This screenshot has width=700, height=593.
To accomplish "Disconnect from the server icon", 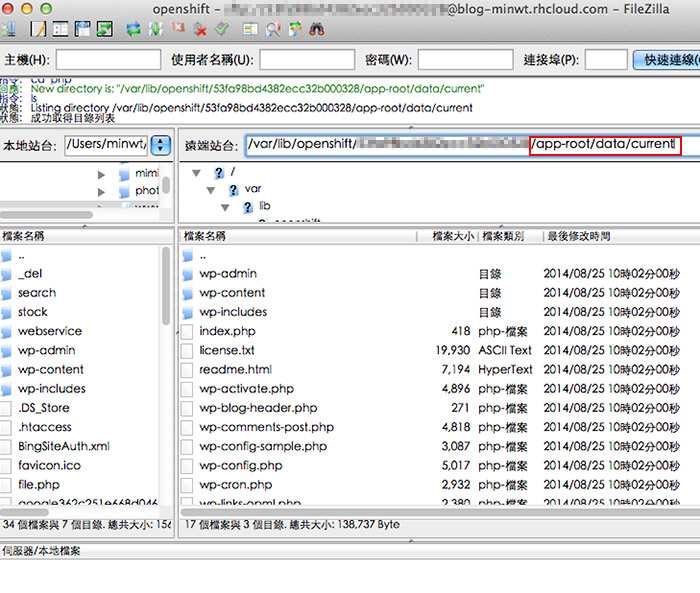I will (200, 29).
